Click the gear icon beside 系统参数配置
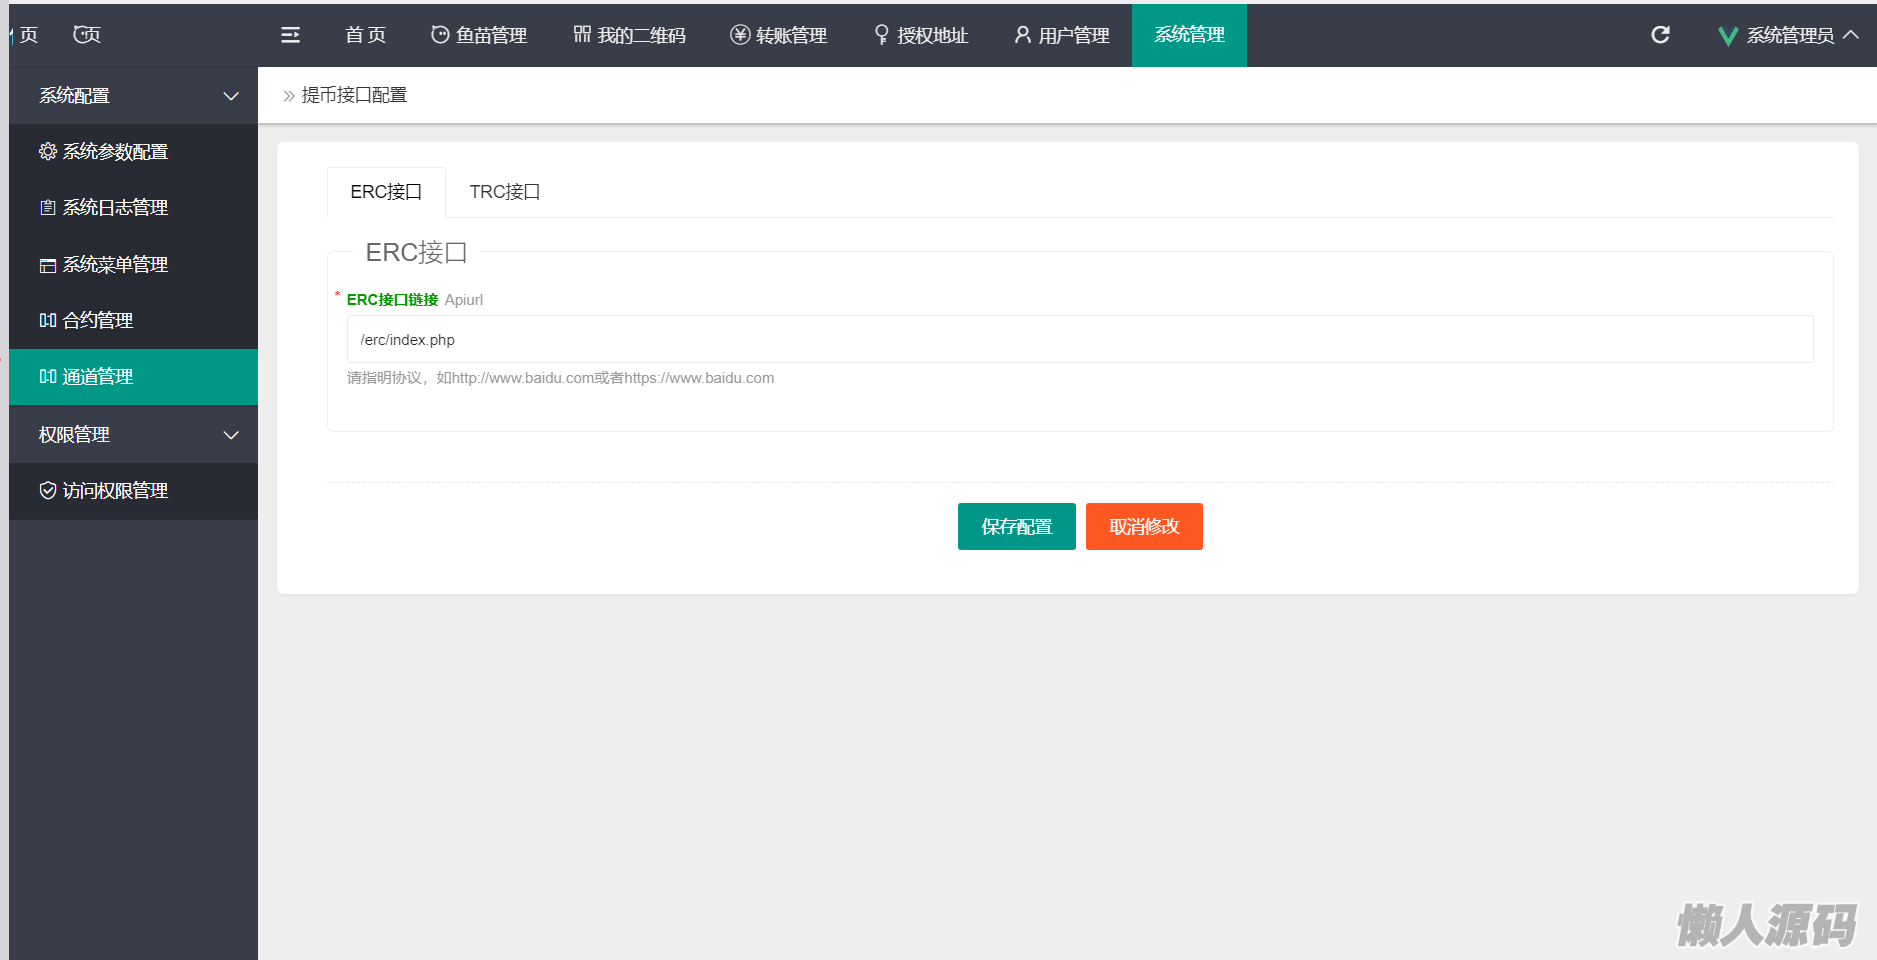This screenshot has height=960, width=1877. 48,151
